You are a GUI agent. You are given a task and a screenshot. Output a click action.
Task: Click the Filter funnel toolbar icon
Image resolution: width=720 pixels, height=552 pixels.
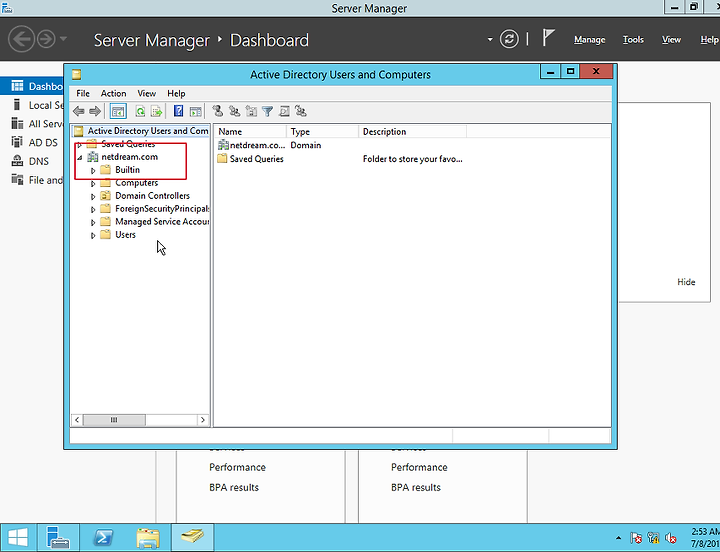pos(267,111)
